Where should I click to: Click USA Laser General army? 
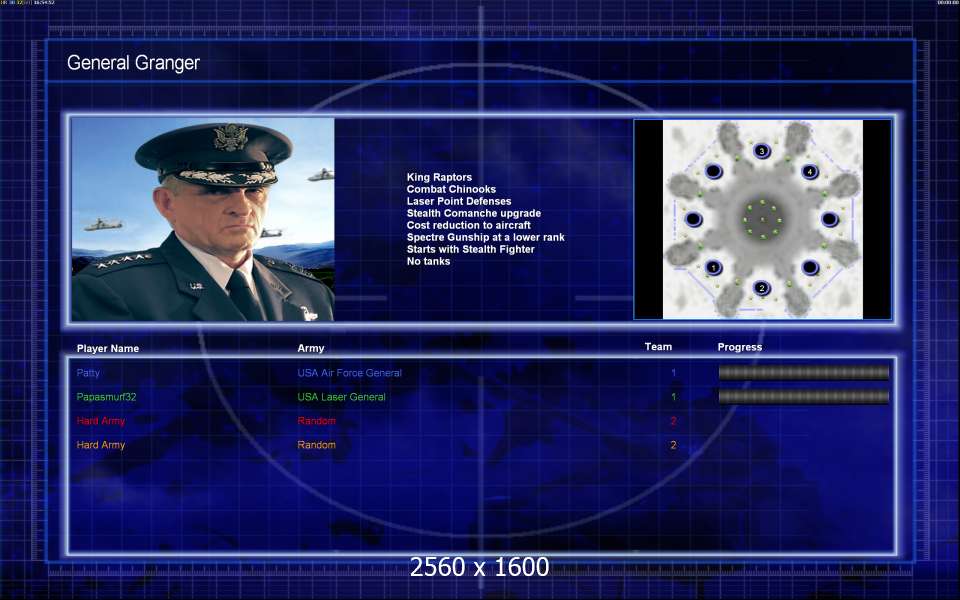point(342,397)
